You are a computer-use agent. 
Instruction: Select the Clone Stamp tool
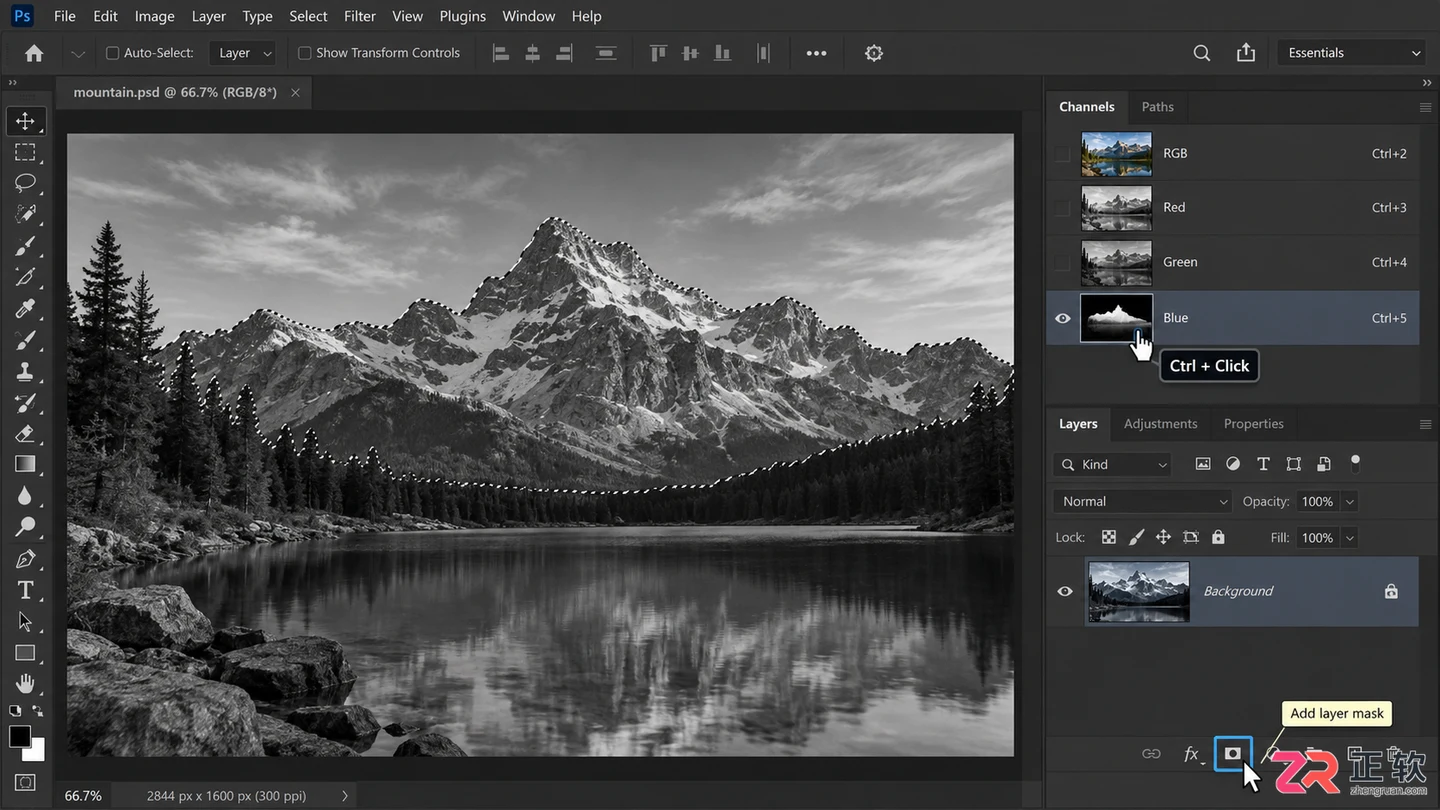click(25, 372)
